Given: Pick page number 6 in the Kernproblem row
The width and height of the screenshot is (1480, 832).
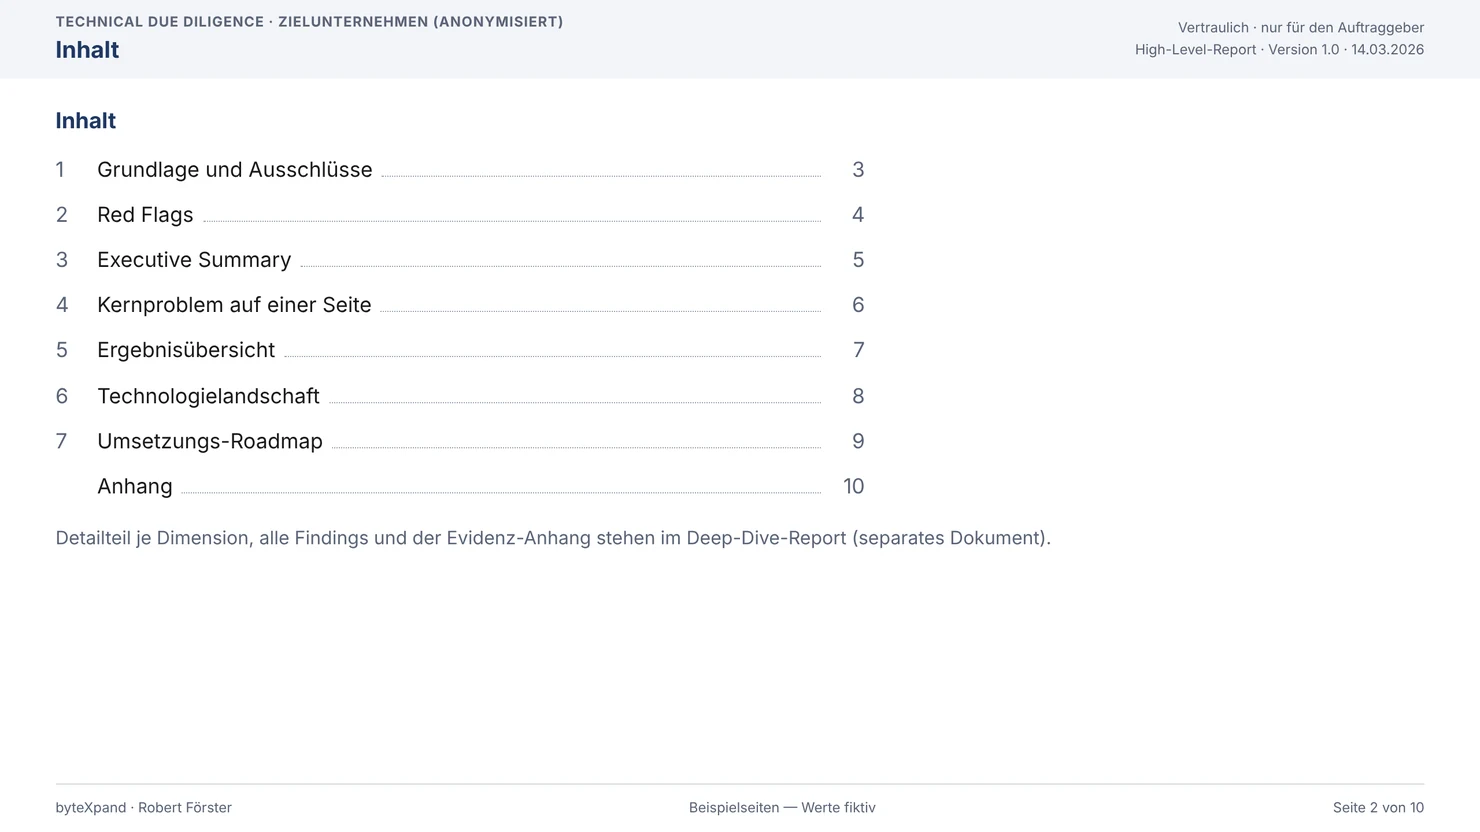Looking at the screenshot, I should pyautogui.click(x=858, y=305).
